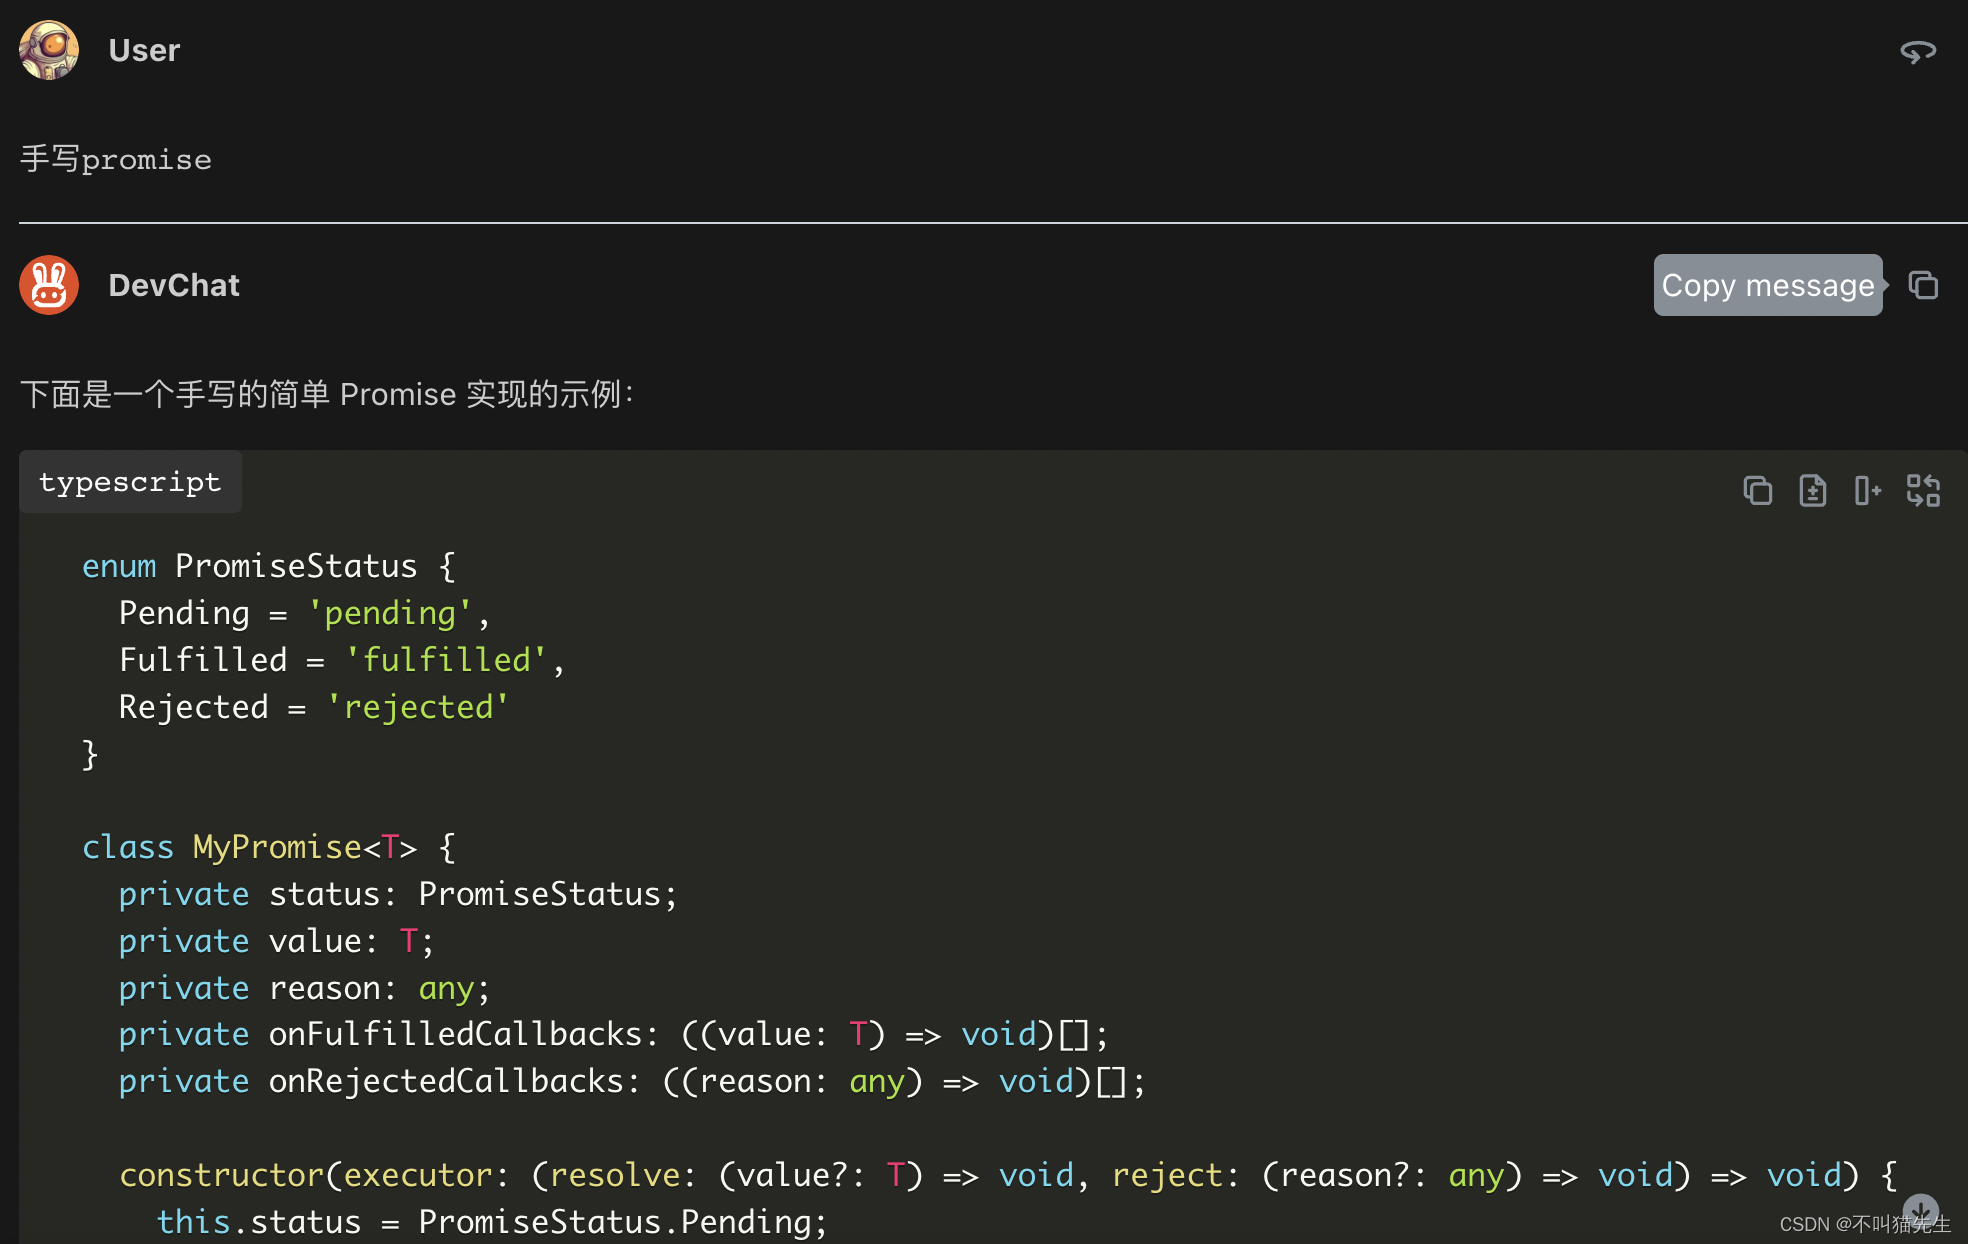This screenshot has height=1244, width=1968.
Task: Click the "Fulfilled = 'fulfilled'," code line
Action: pyautogui.click(x=342, y=660)
